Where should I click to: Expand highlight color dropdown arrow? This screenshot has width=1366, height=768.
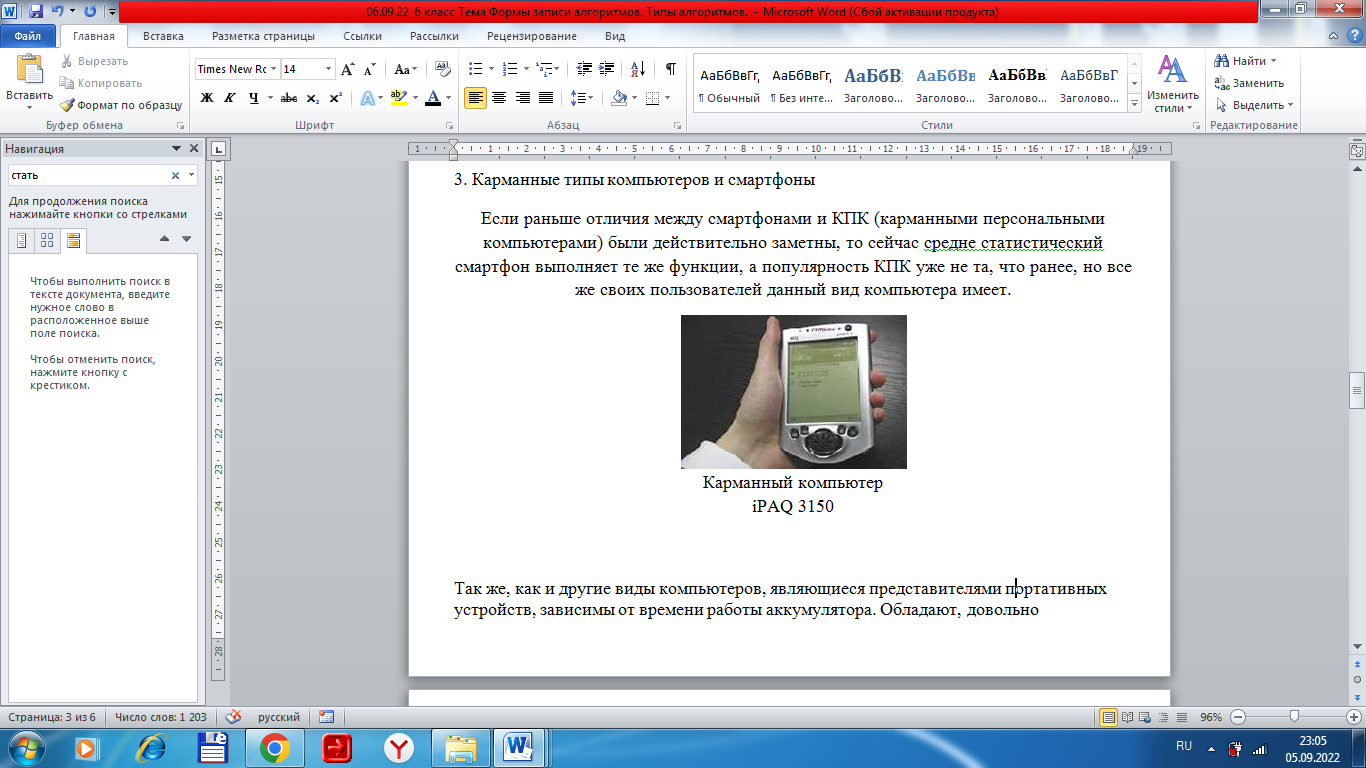(414, 98)
